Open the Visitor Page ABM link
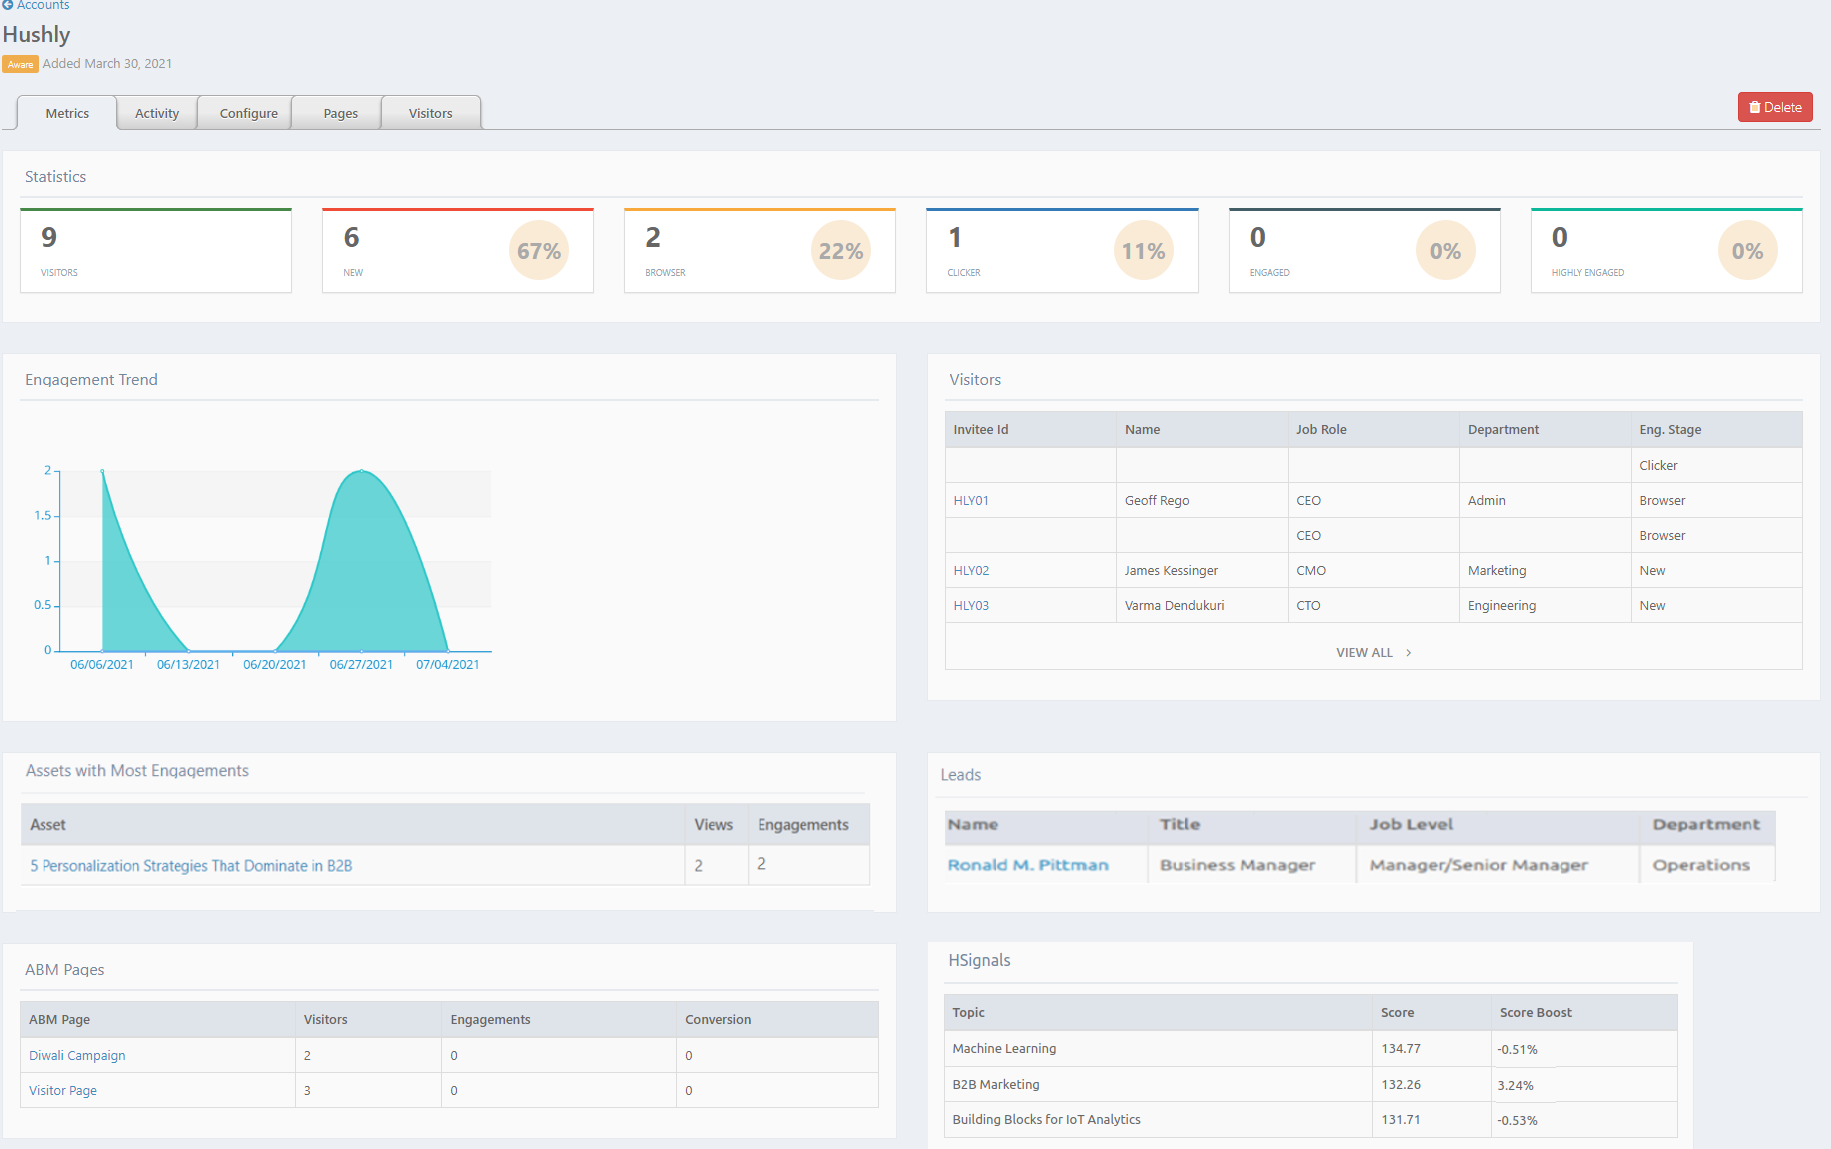The height and width of the screenshot is (1149, 1831). click(x=63, y=1091)
